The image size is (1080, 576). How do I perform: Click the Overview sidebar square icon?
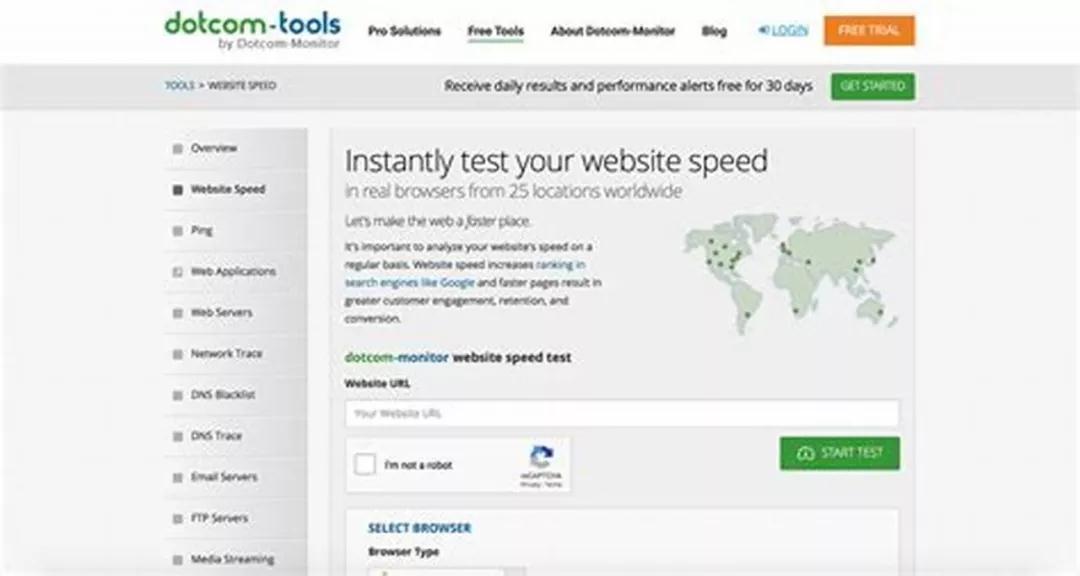click(x=178, y=149)
